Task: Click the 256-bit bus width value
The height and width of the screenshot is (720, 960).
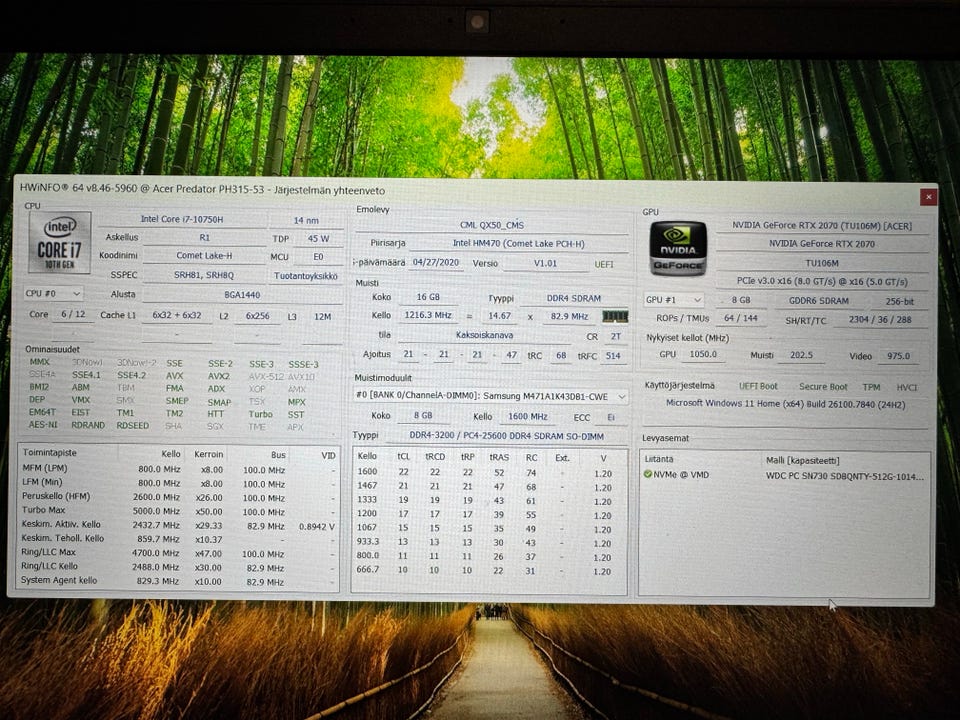Action: pyautogui.click(x=899, y=302)
